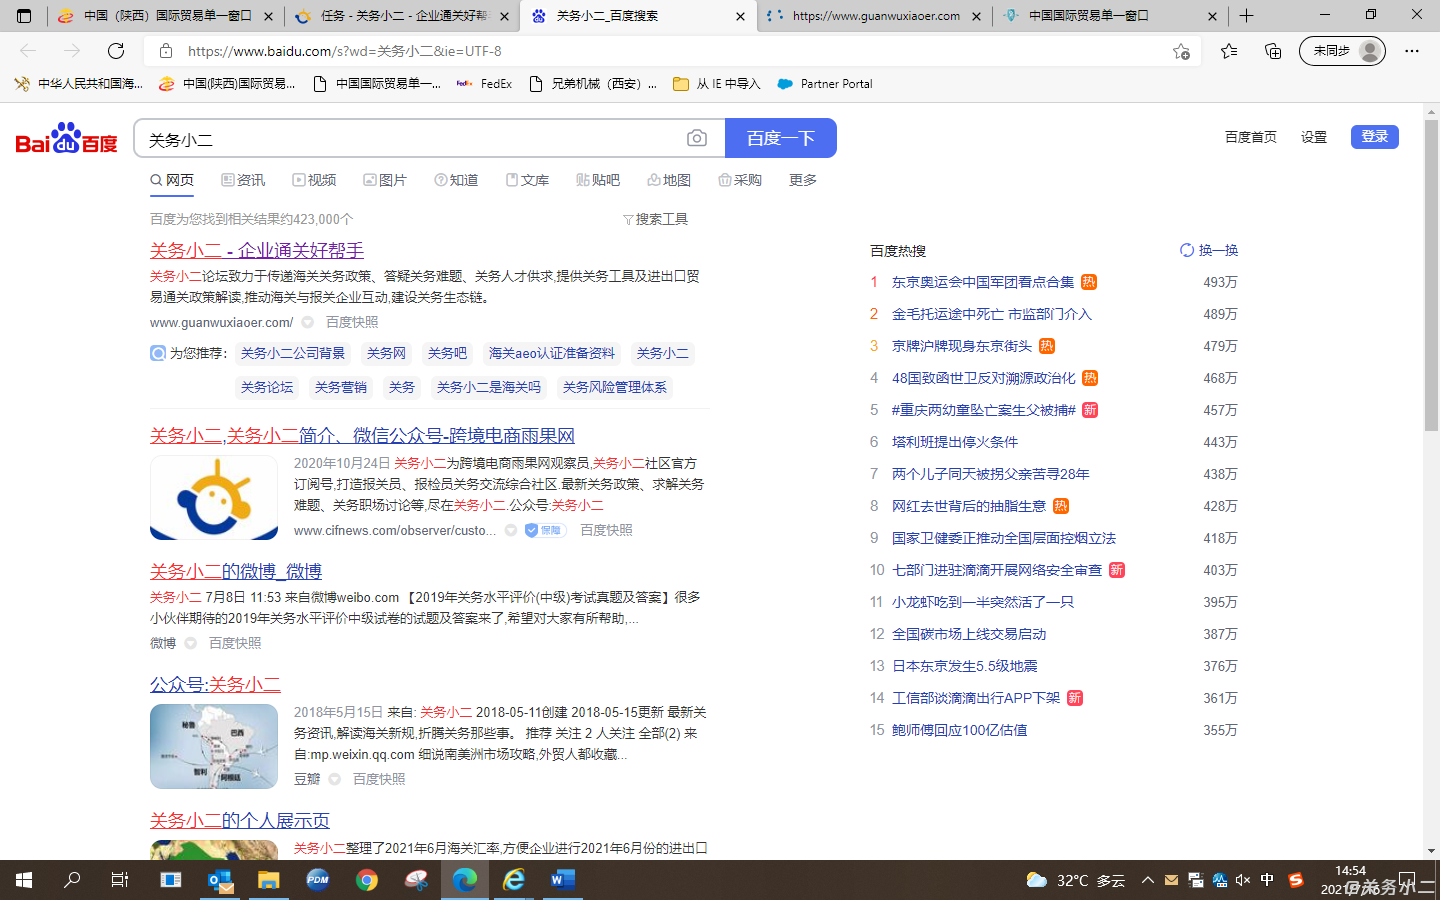Open 搜索工具 filter options

655,219
